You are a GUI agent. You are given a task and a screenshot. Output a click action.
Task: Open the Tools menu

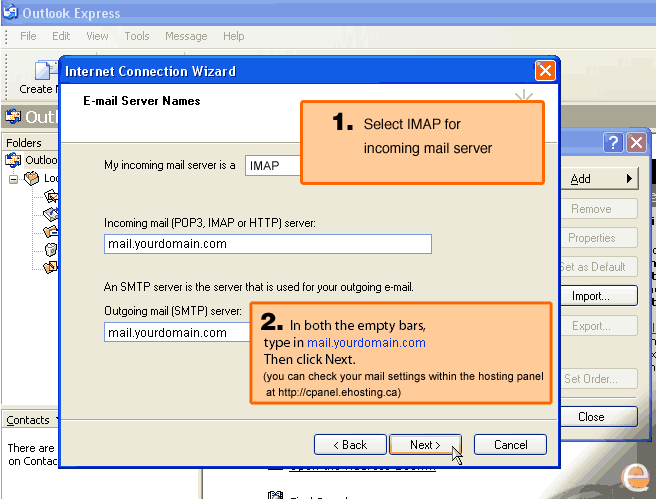pyautogui.click(x=137, y=36)
